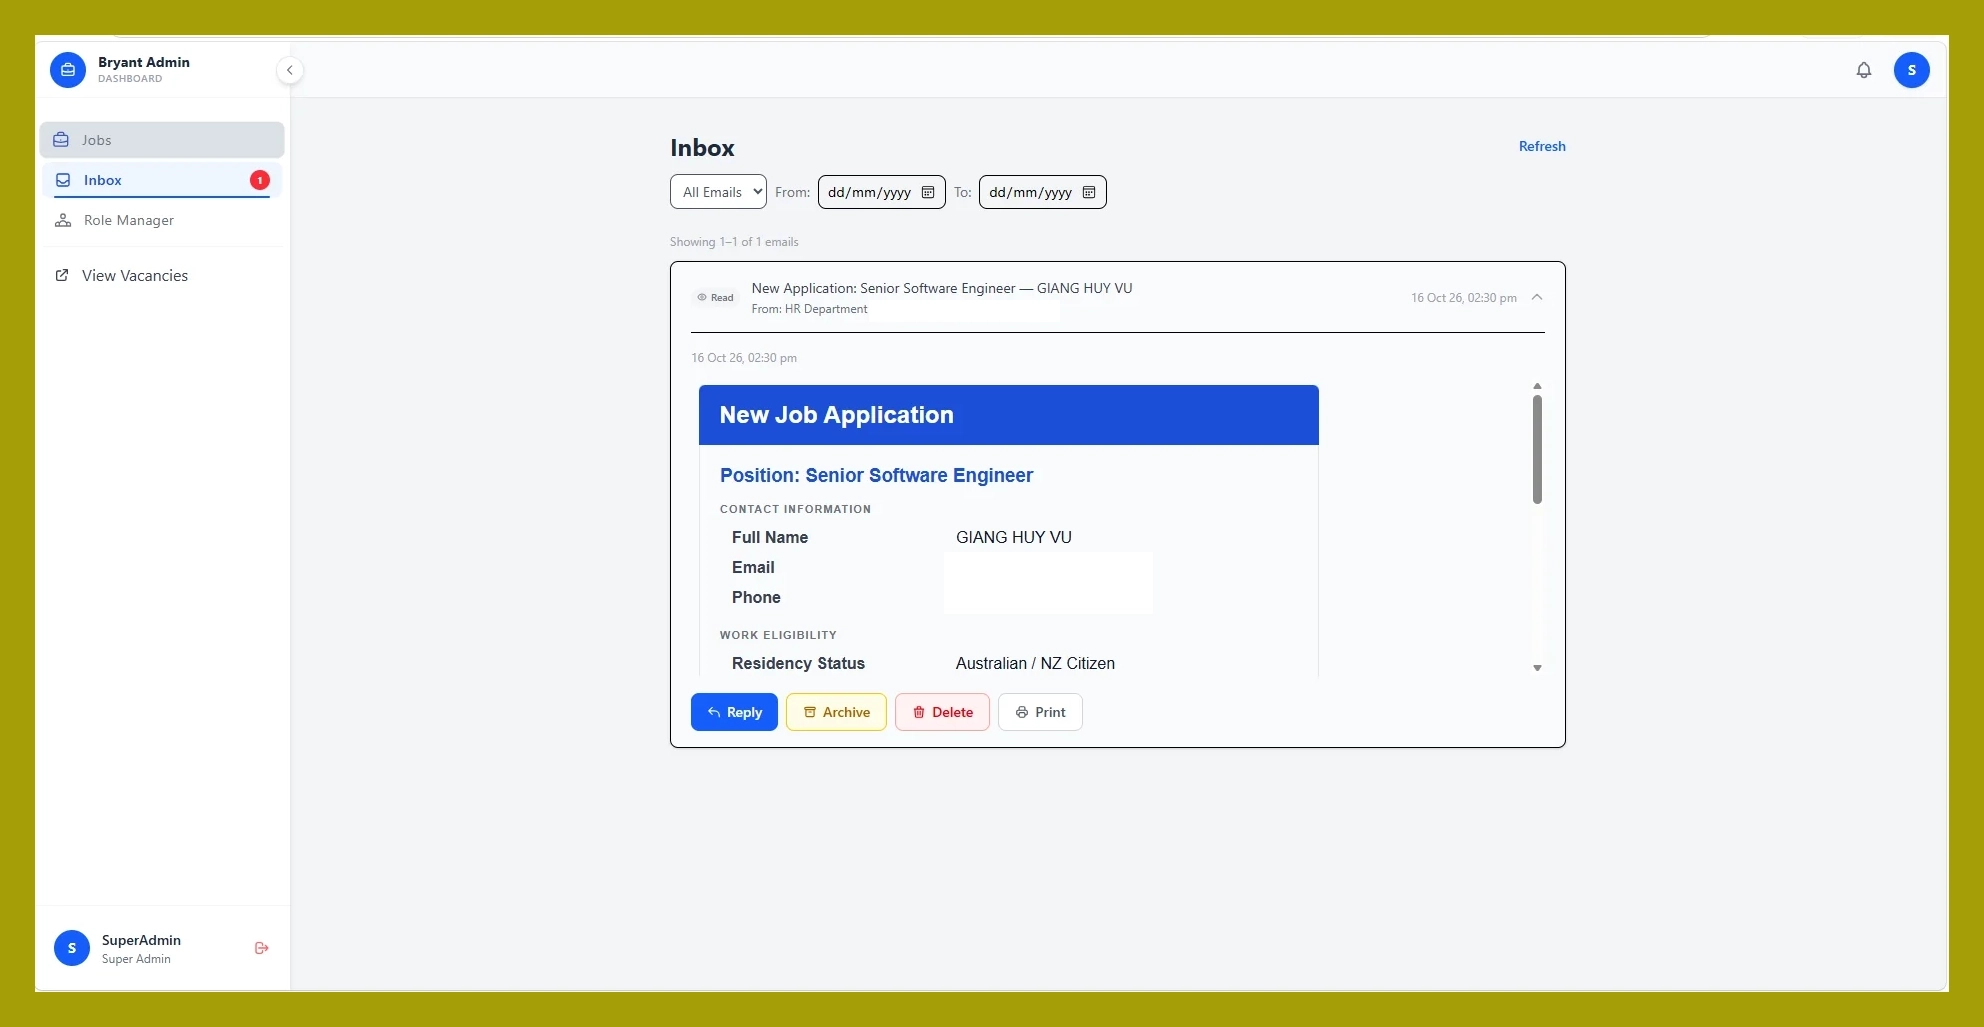Click the Read status eye badge
1984x1027 pixels.
715,297
